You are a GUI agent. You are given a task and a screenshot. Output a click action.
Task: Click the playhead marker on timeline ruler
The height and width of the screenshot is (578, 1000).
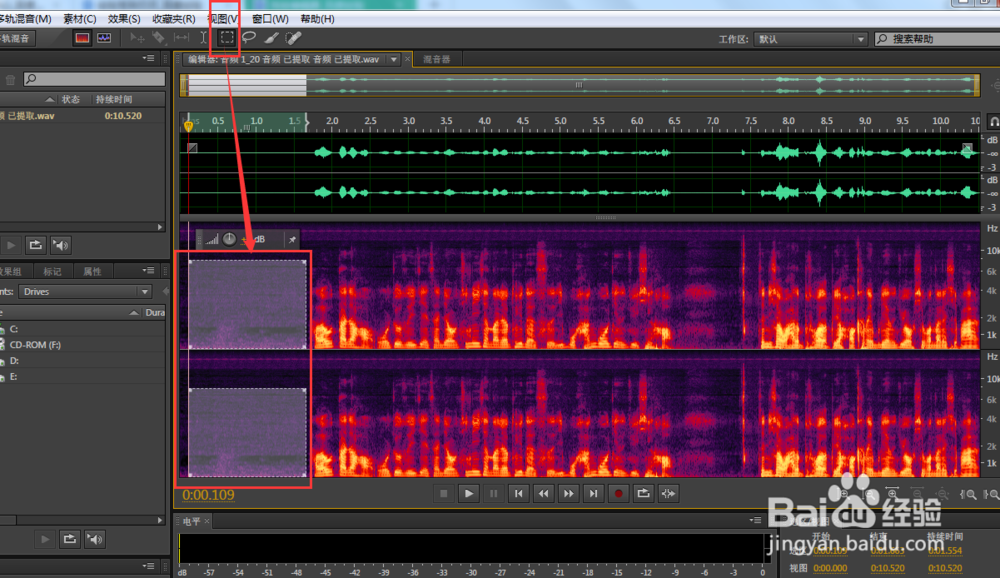tap(188, 126)
